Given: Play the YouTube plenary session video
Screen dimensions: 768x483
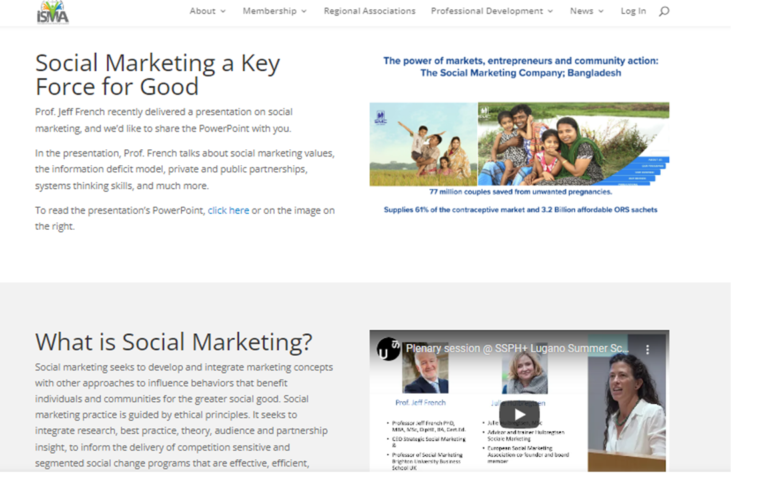Looking at the screenshot, I should (519, 414).
